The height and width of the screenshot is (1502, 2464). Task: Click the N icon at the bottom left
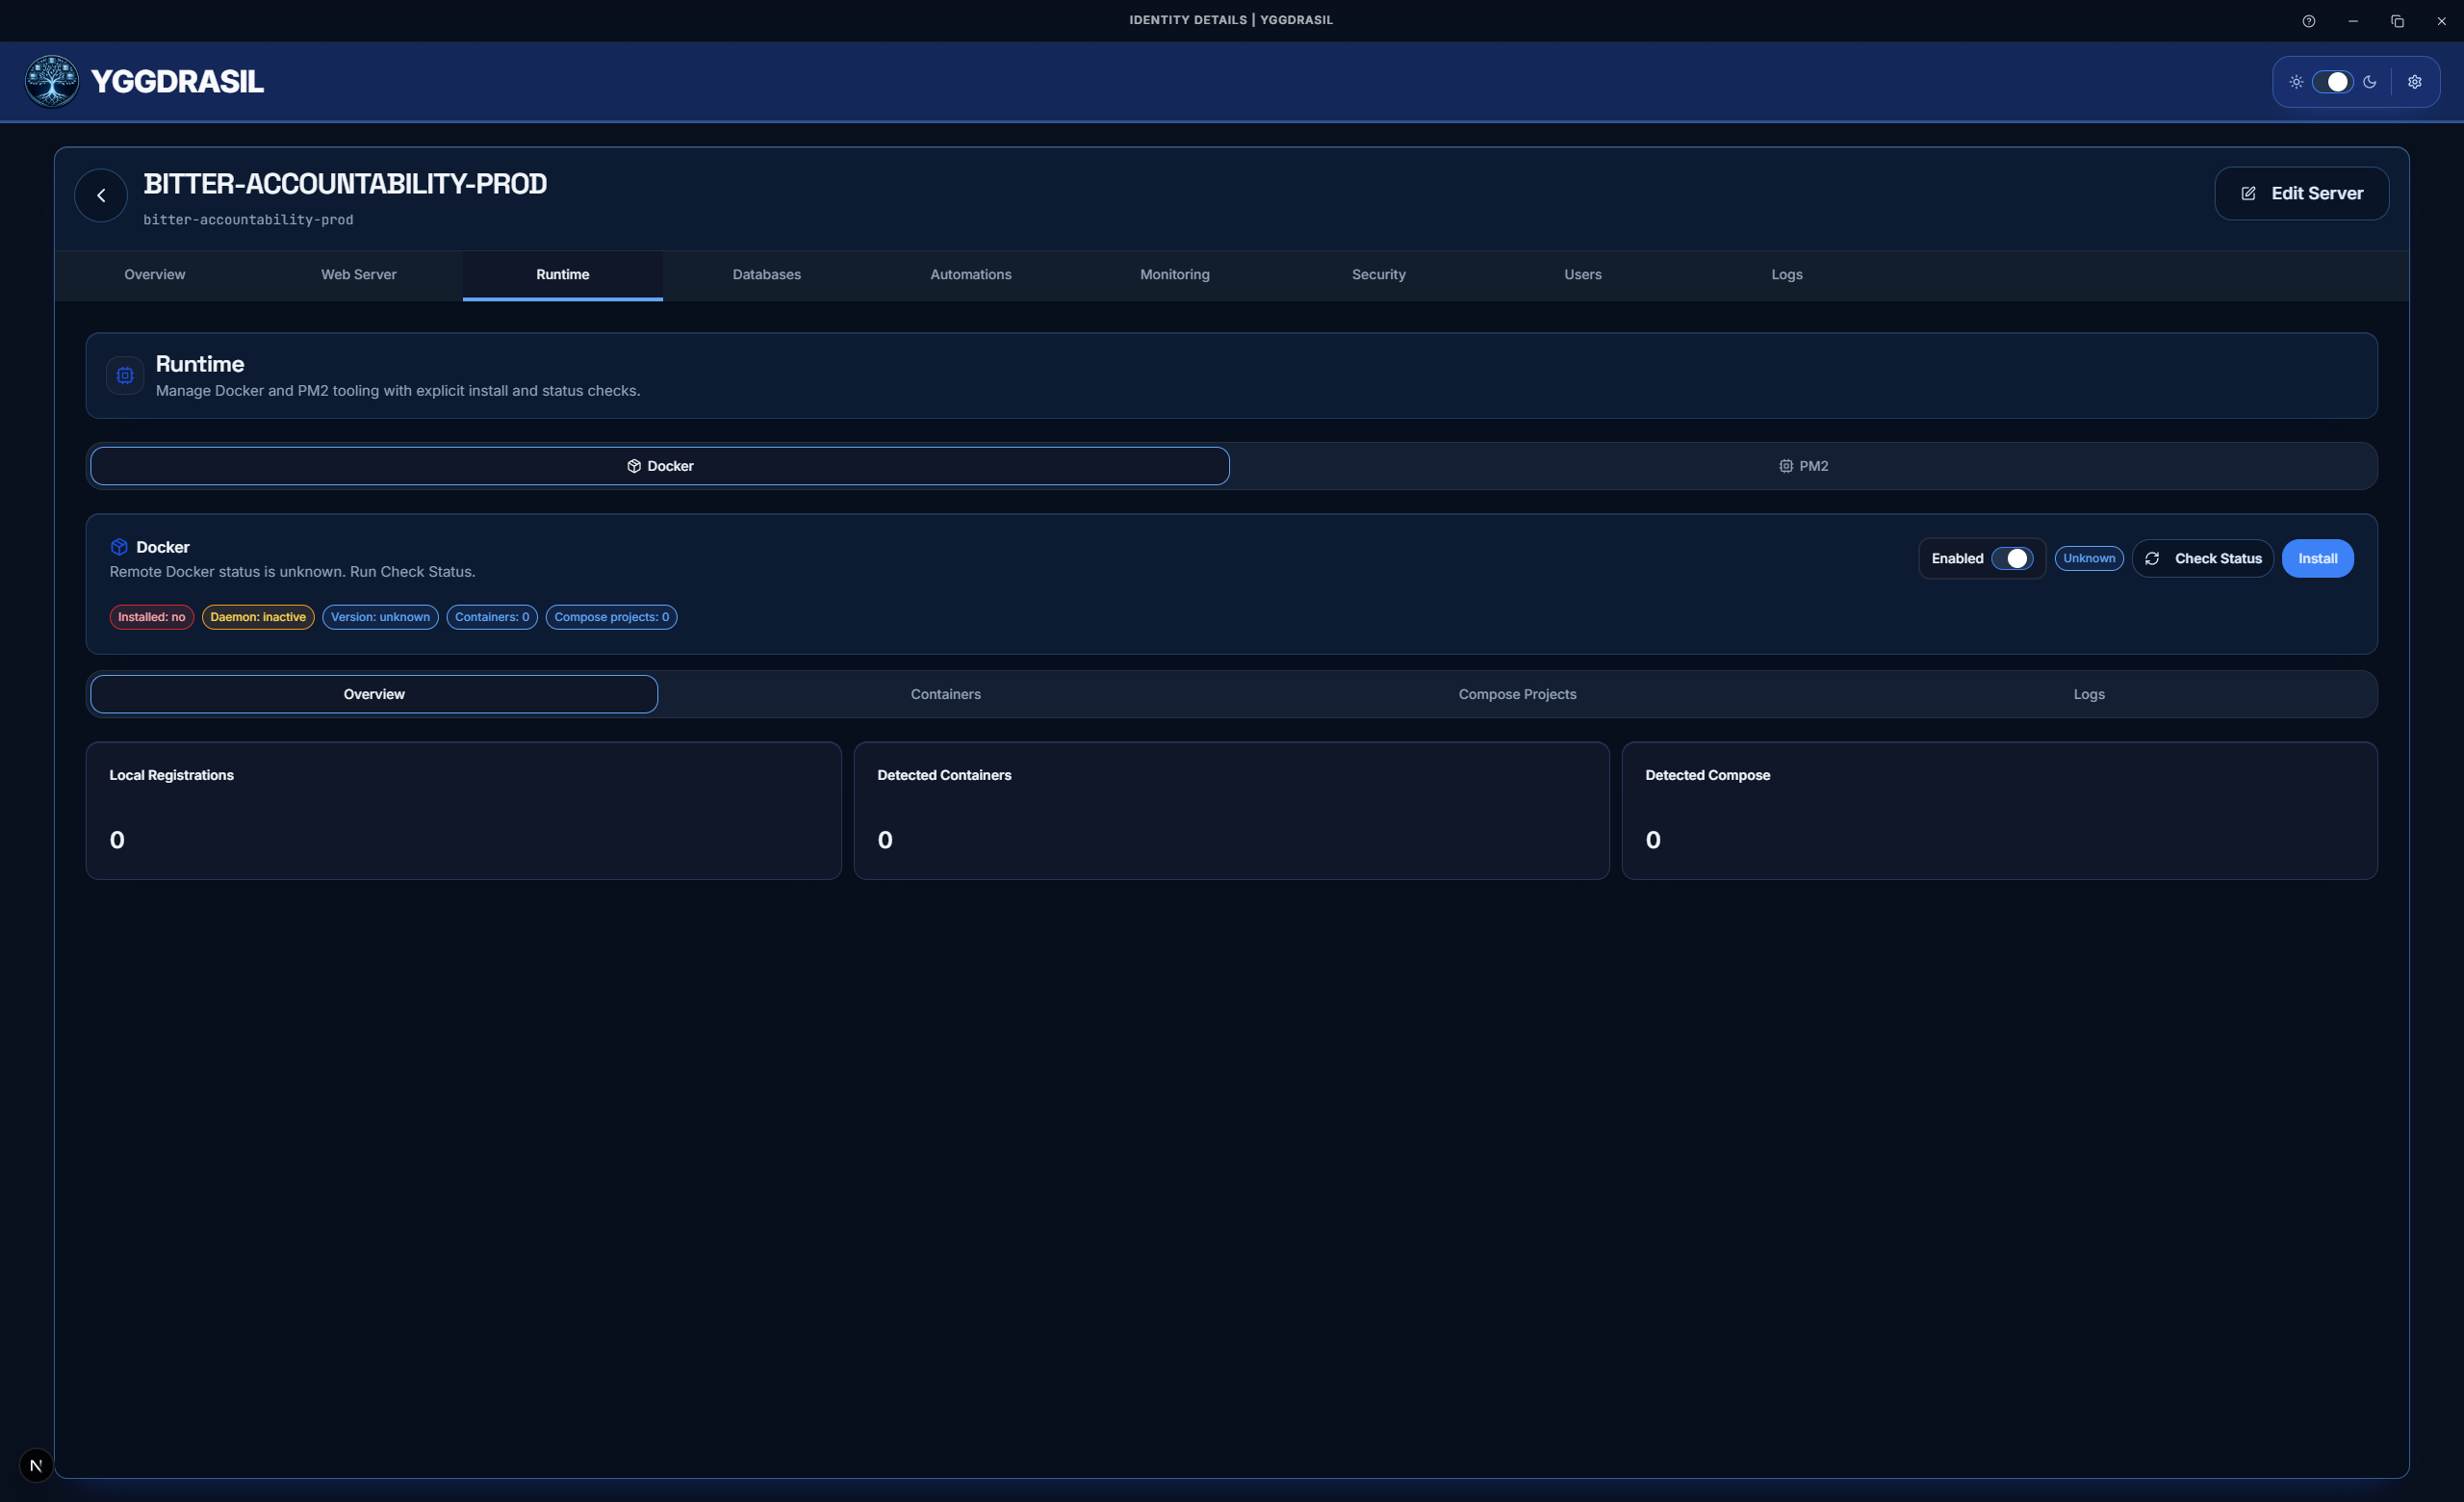(37, 1465)
